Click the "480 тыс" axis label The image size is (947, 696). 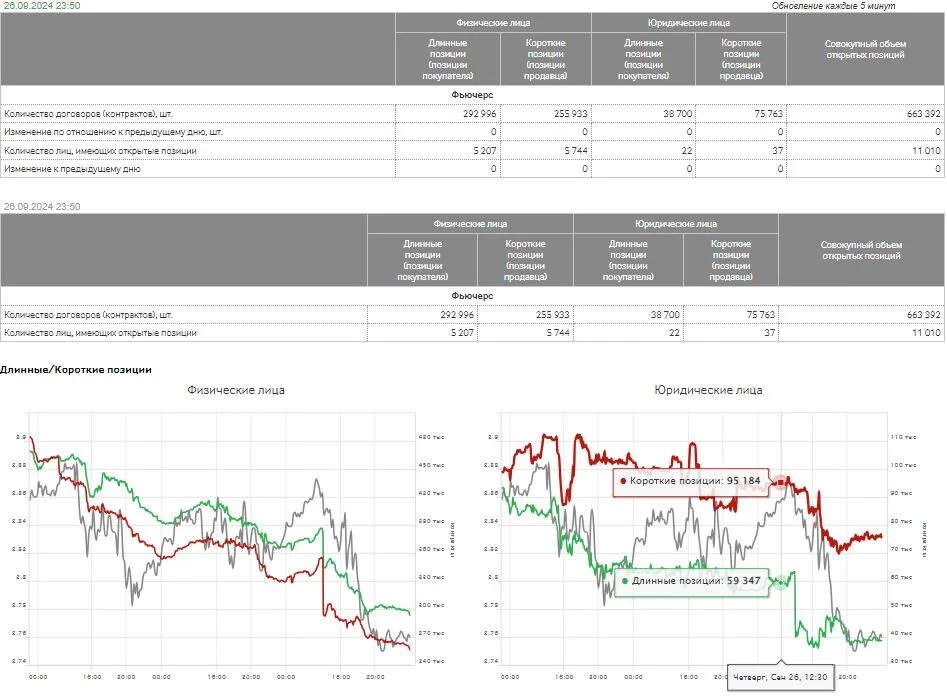point(431,437)
